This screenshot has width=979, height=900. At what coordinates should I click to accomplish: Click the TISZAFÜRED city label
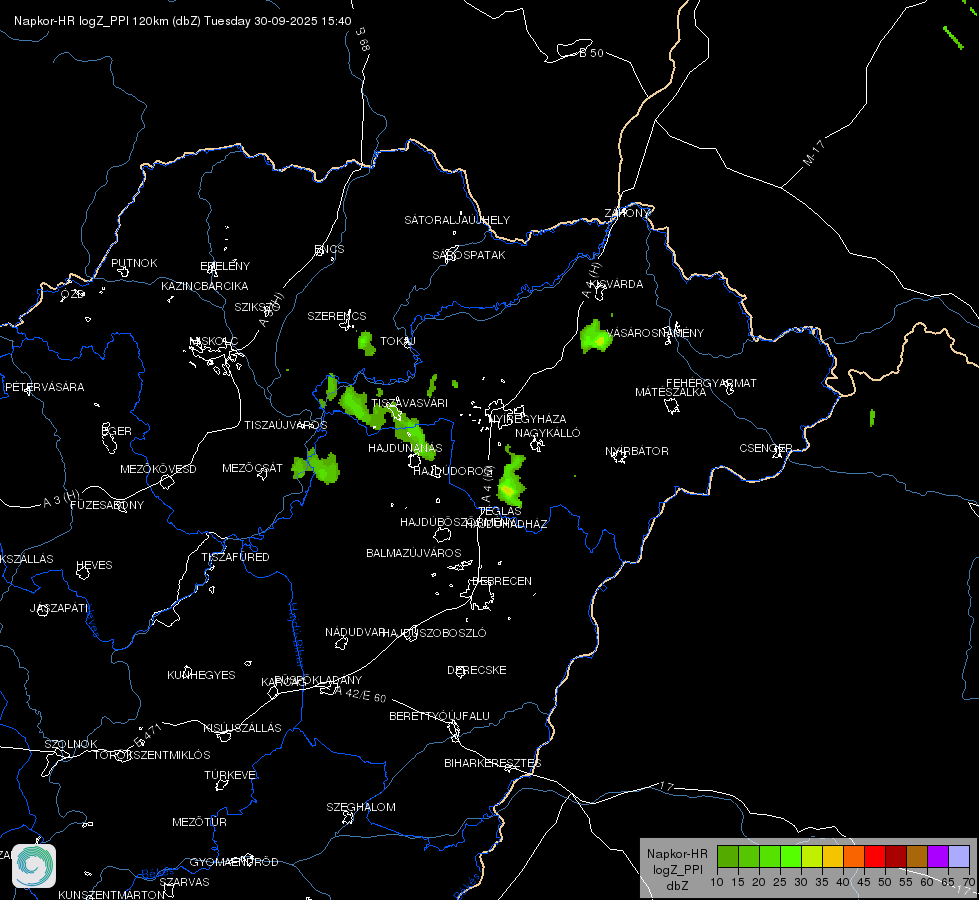click(x=235, y=556)
